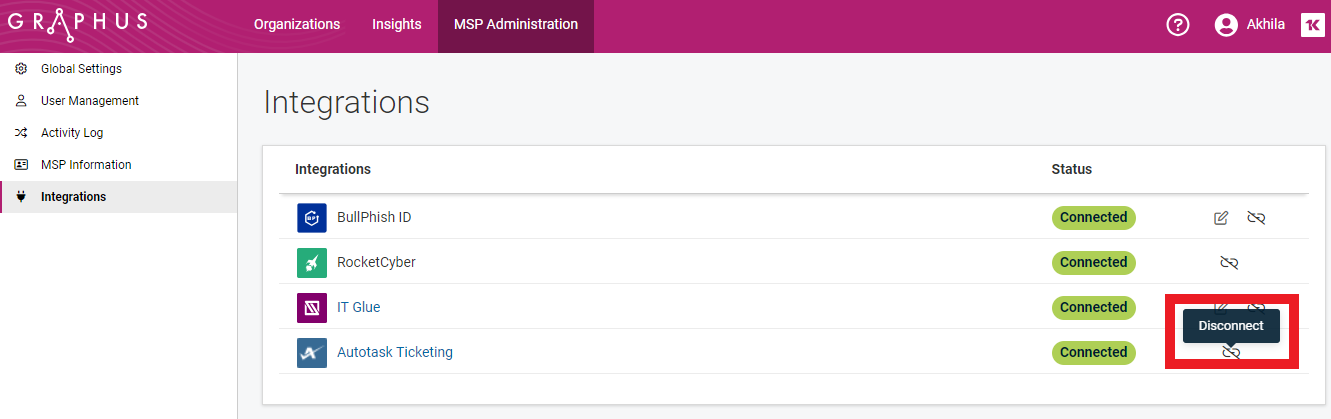
Task: Edit the BullPhish ID integration
Action: point(1221,217)
